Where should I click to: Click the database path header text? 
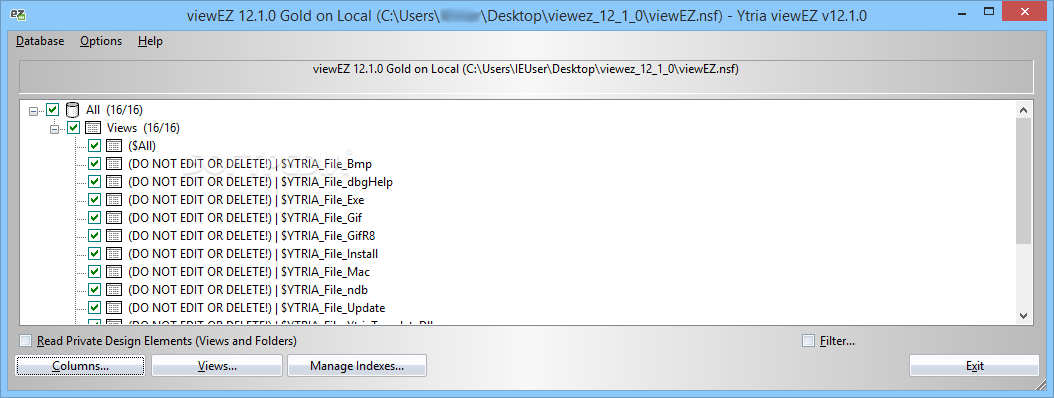coord(526,69)
